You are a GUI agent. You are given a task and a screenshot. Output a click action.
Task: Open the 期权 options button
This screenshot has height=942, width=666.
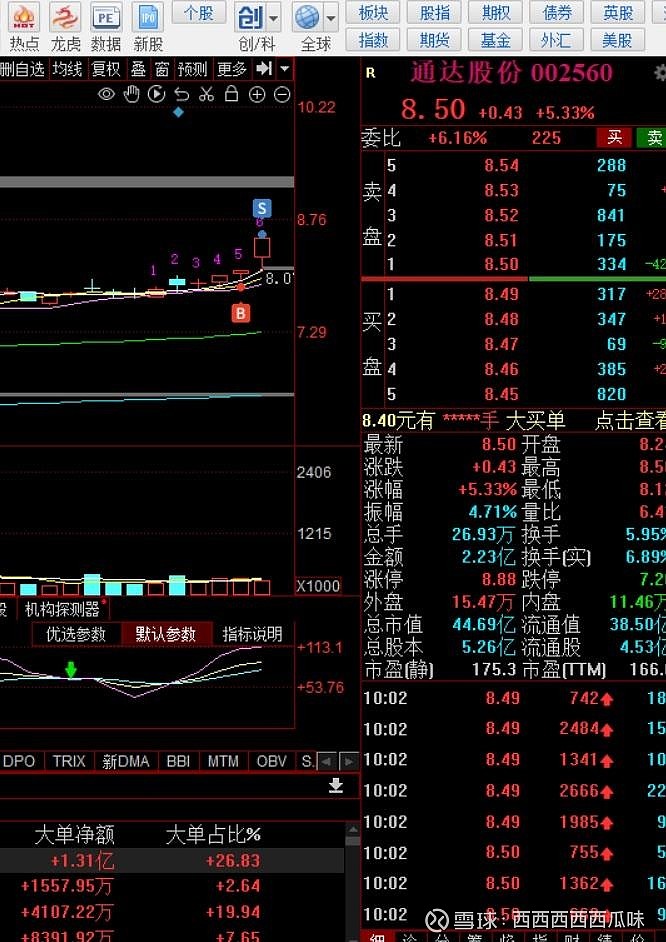[x=495, y=13]
